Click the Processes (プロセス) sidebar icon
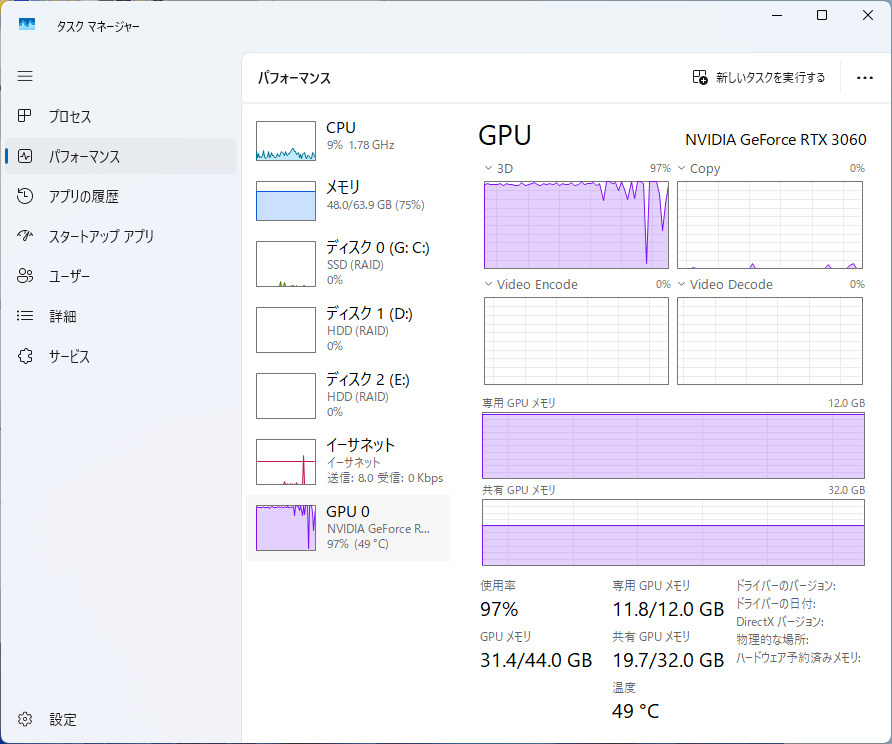Image resolution: width=892 pixels, height=744 pixels. (24, 116)
